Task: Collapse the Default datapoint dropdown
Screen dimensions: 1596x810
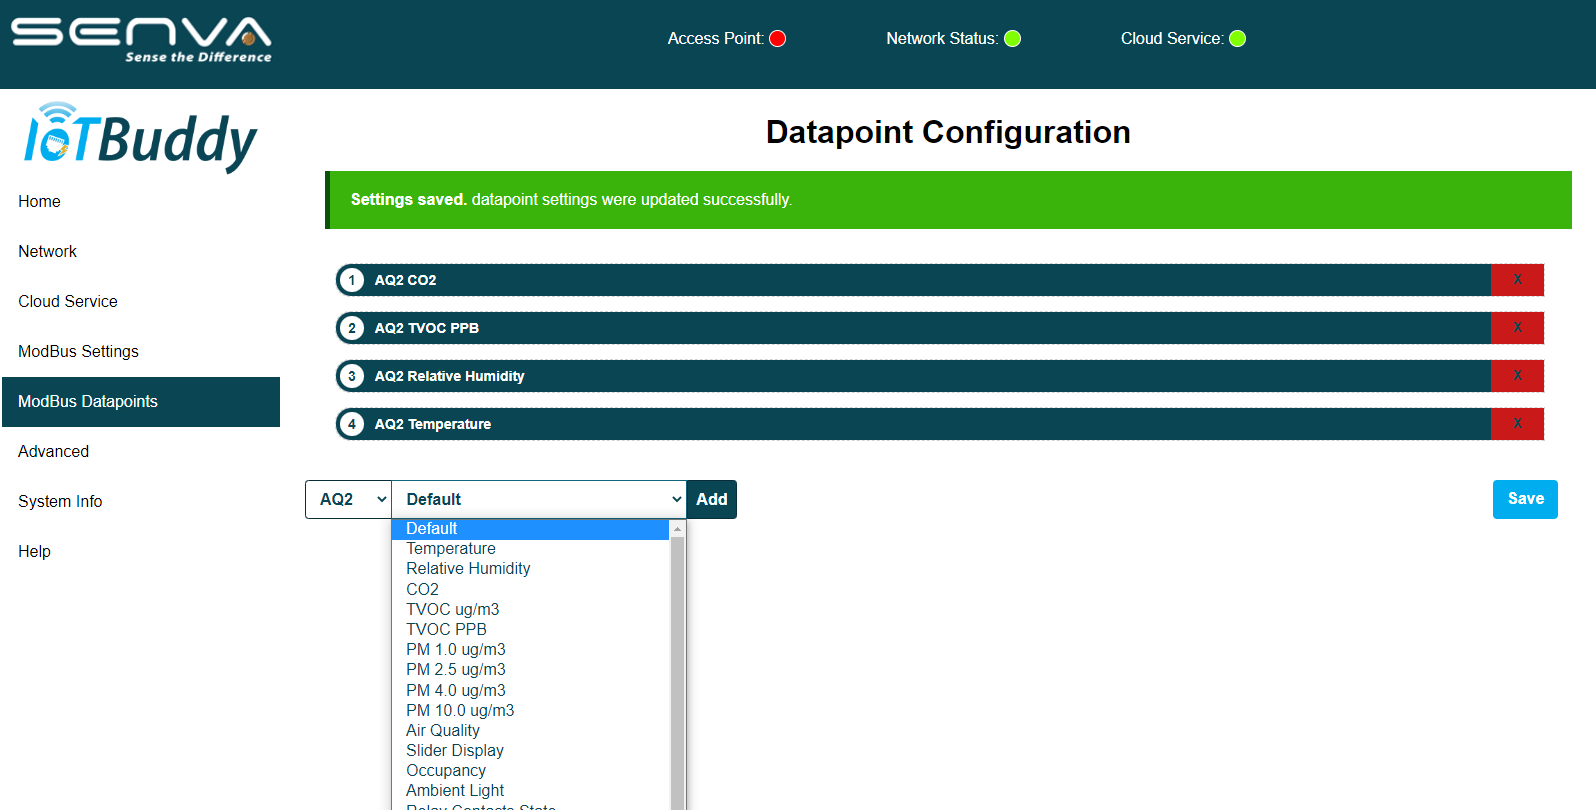Action: click(539, 499)
